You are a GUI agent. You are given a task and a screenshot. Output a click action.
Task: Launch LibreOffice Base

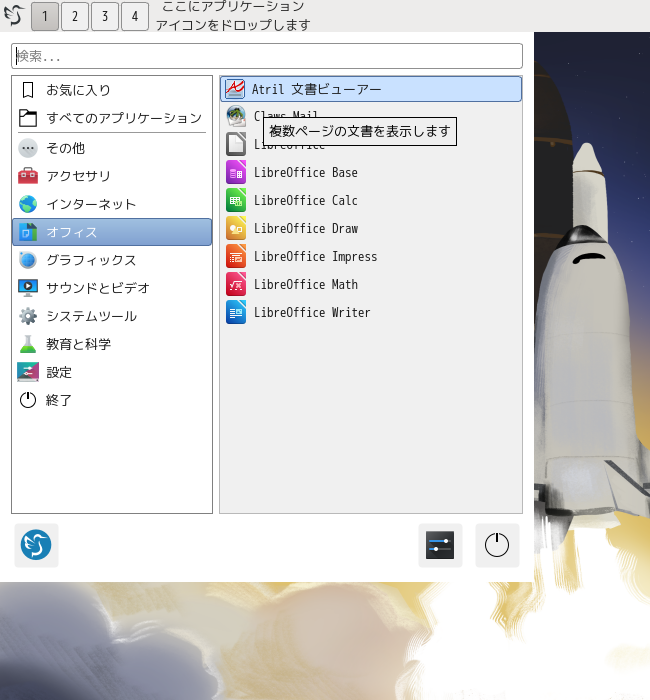click(x=371, y=173)
